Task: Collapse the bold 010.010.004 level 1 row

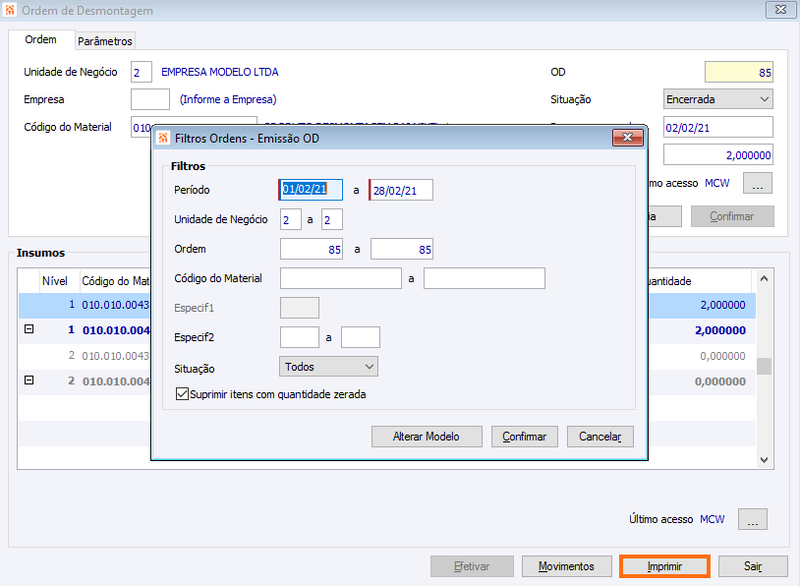Action: [29, 329]
